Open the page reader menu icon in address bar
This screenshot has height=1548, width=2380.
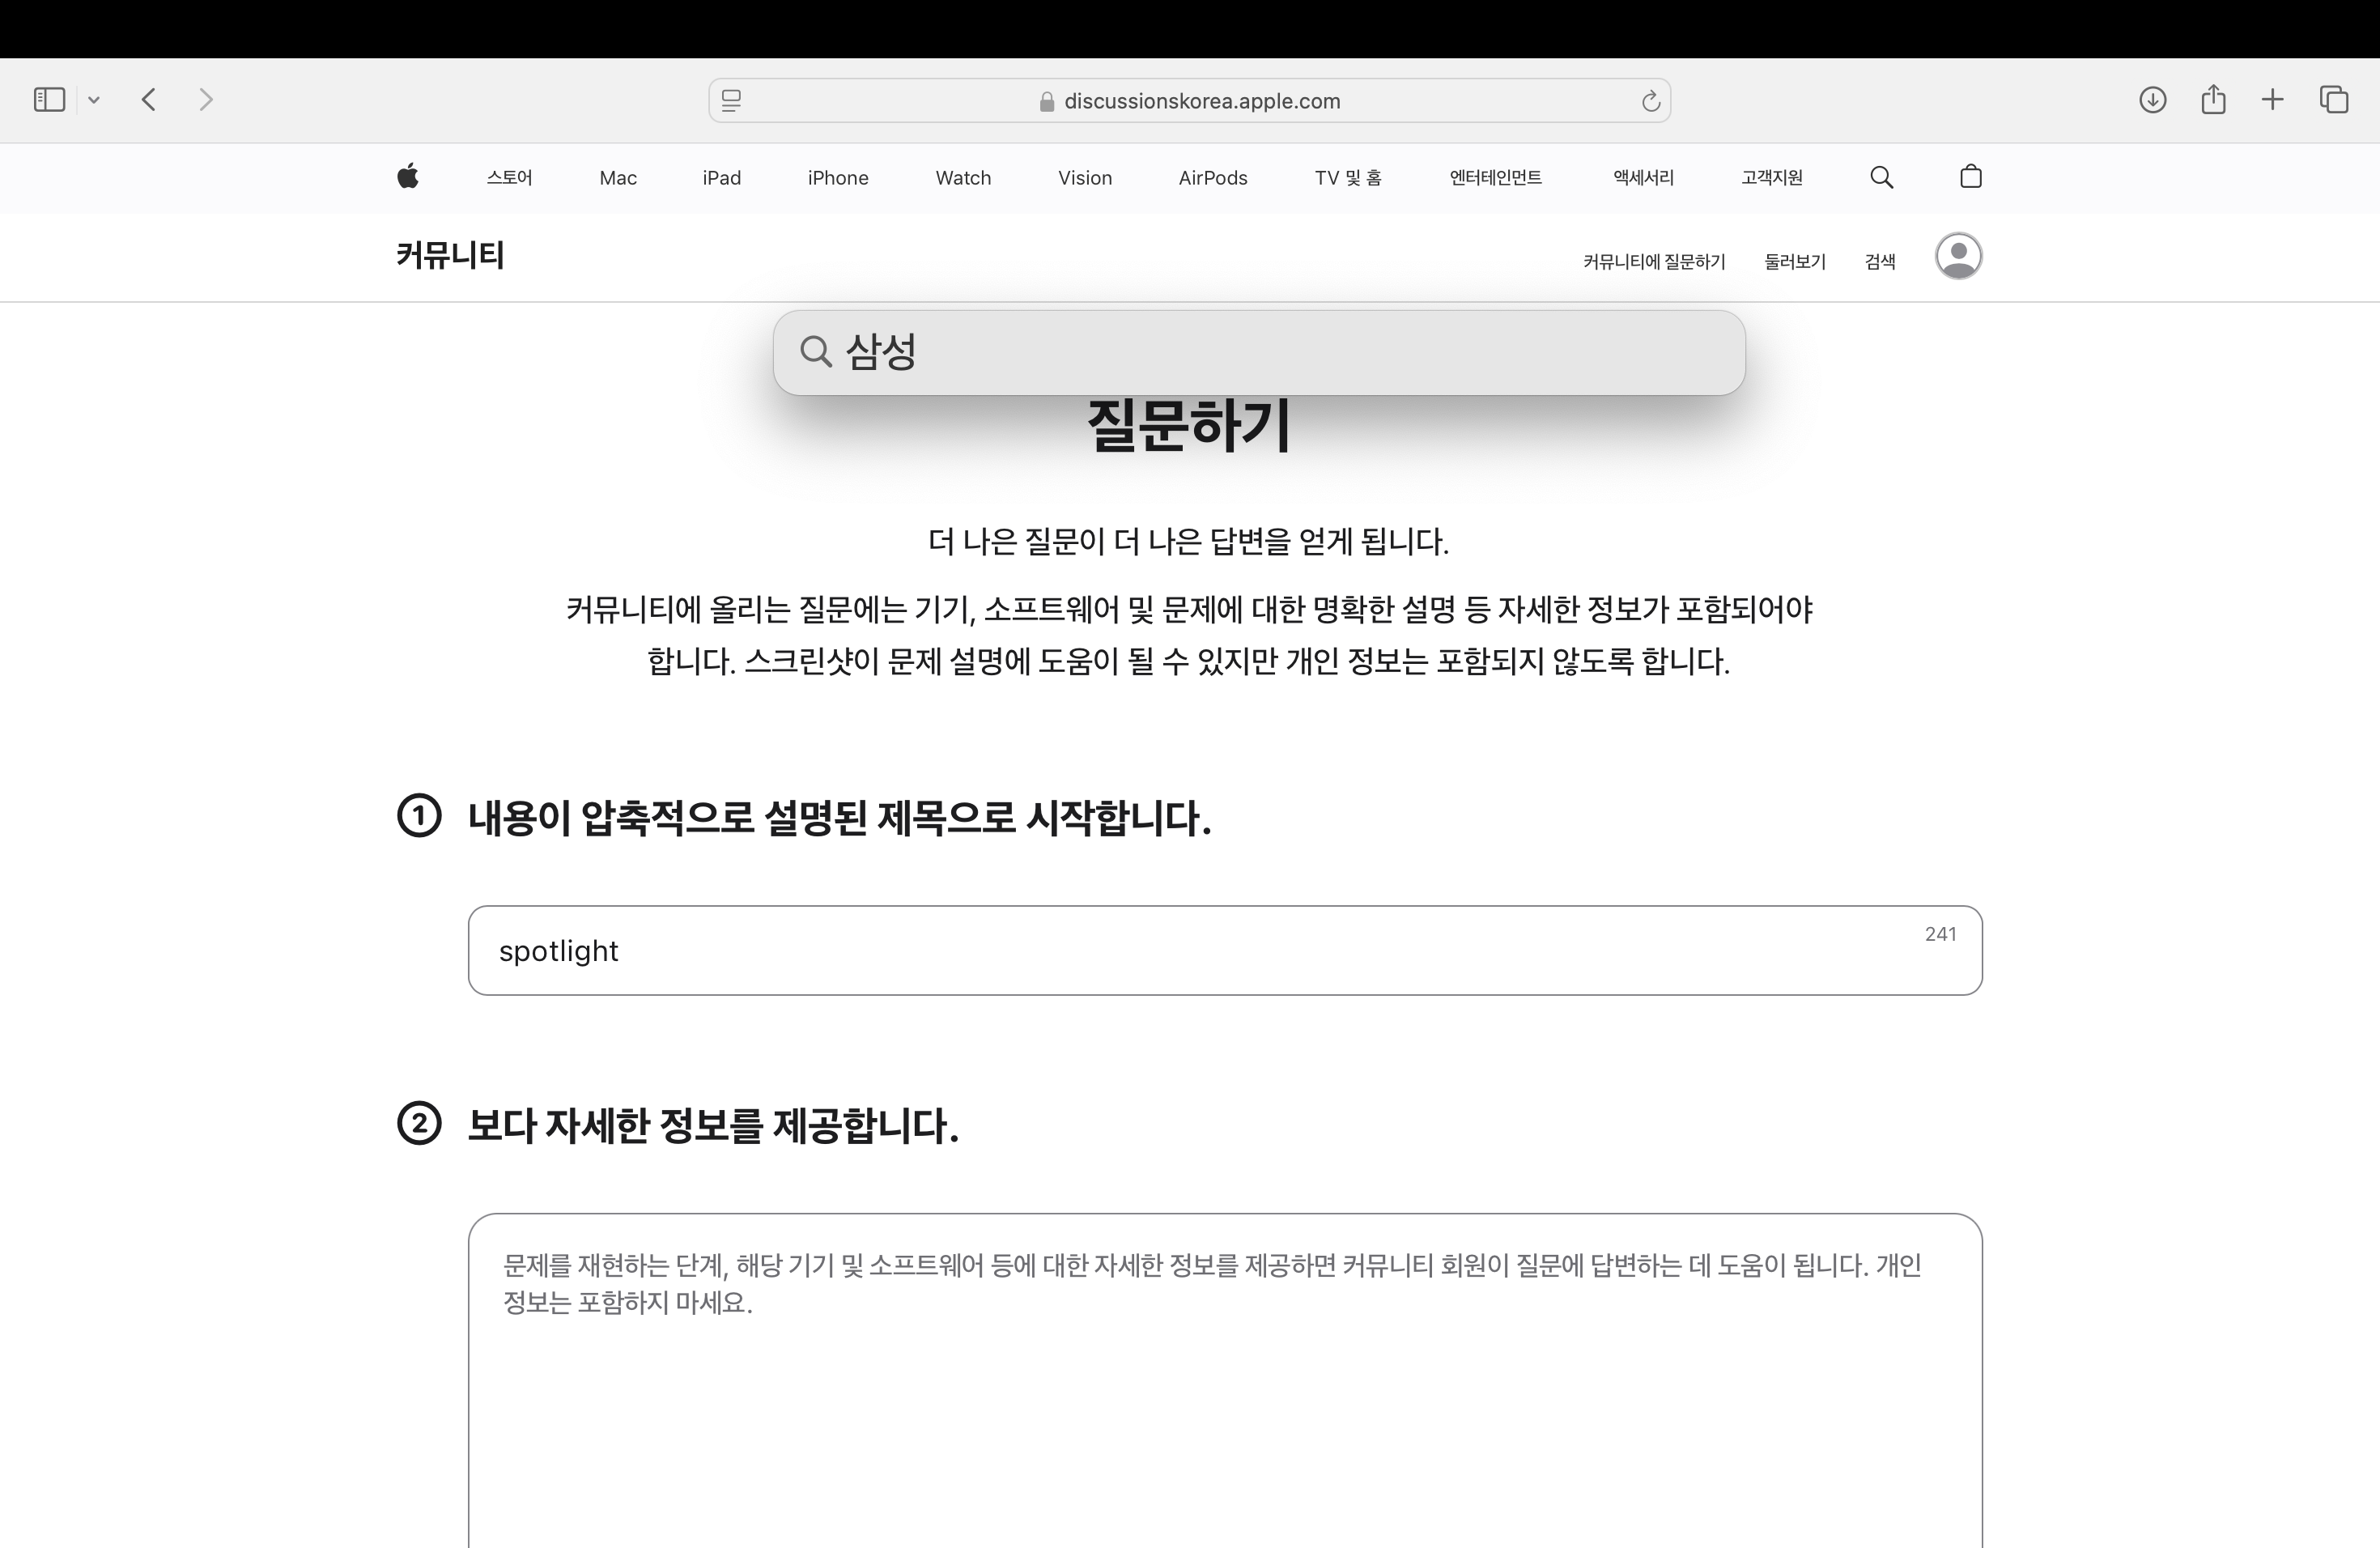[731, 101]
